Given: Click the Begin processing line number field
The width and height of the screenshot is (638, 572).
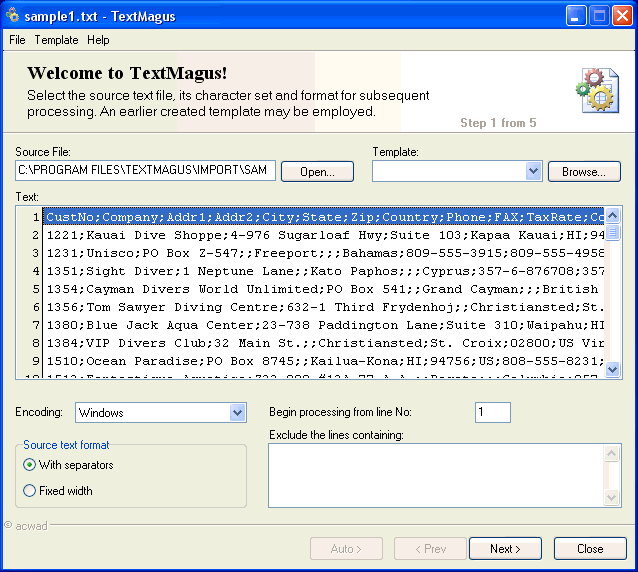Looking at the screenshot, I should click(492, 413).
